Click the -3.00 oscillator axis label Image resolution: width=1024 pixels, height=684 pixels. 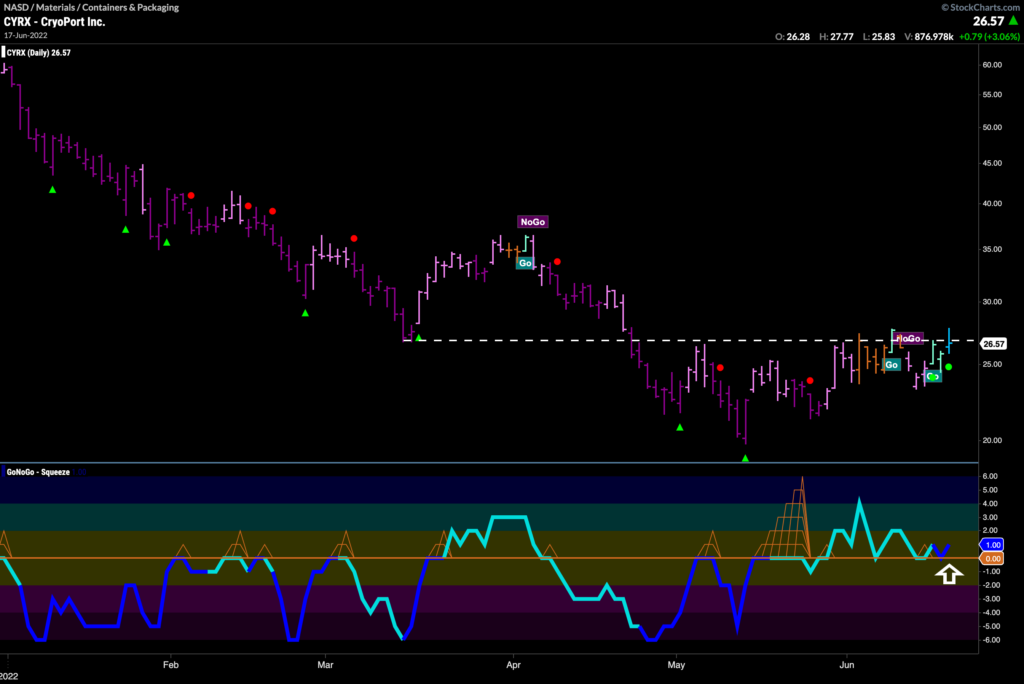tap(991, 599)
